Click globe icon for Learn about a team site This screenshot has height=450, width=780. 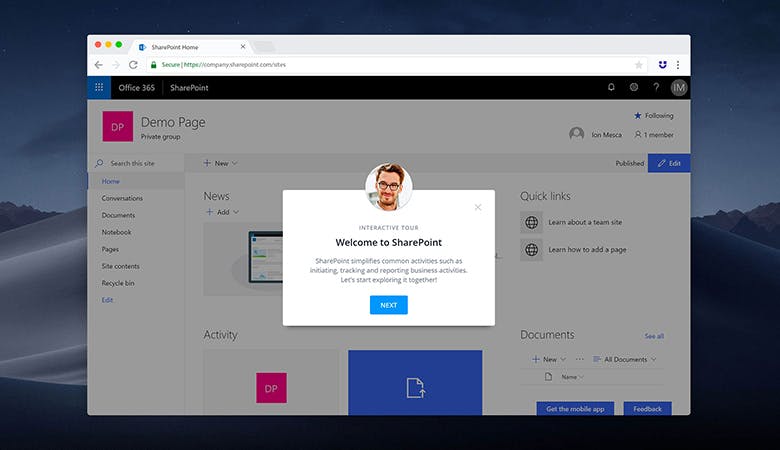(531, 222)
